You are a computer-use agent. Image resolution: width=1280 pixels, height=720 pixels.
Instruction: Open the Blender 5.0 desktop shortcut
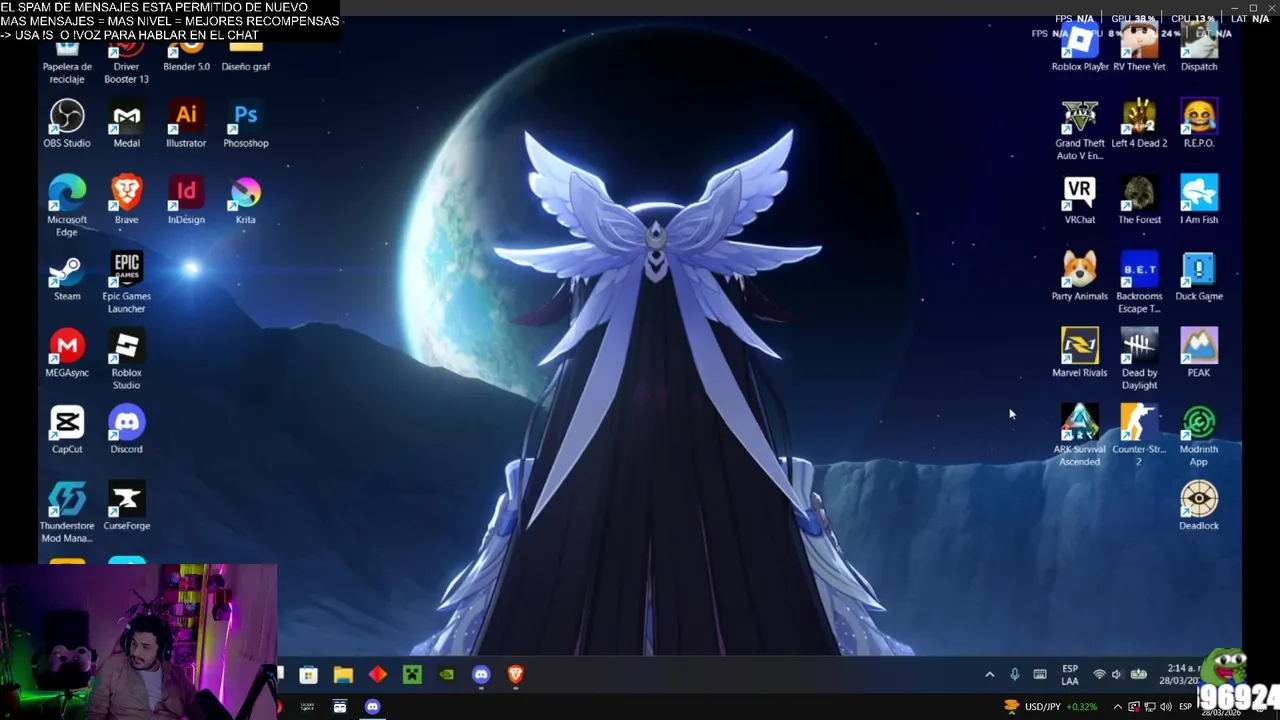click(x=186, y=56)
